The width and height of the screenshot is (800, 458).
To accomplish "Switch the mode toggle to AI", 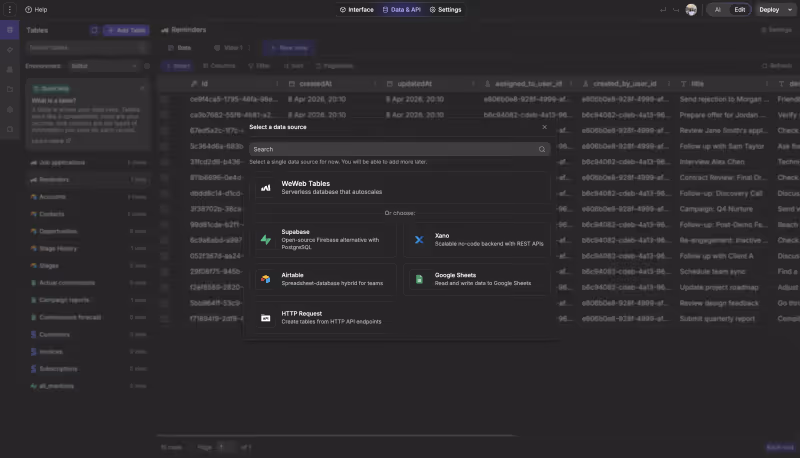I will point(718,10).
